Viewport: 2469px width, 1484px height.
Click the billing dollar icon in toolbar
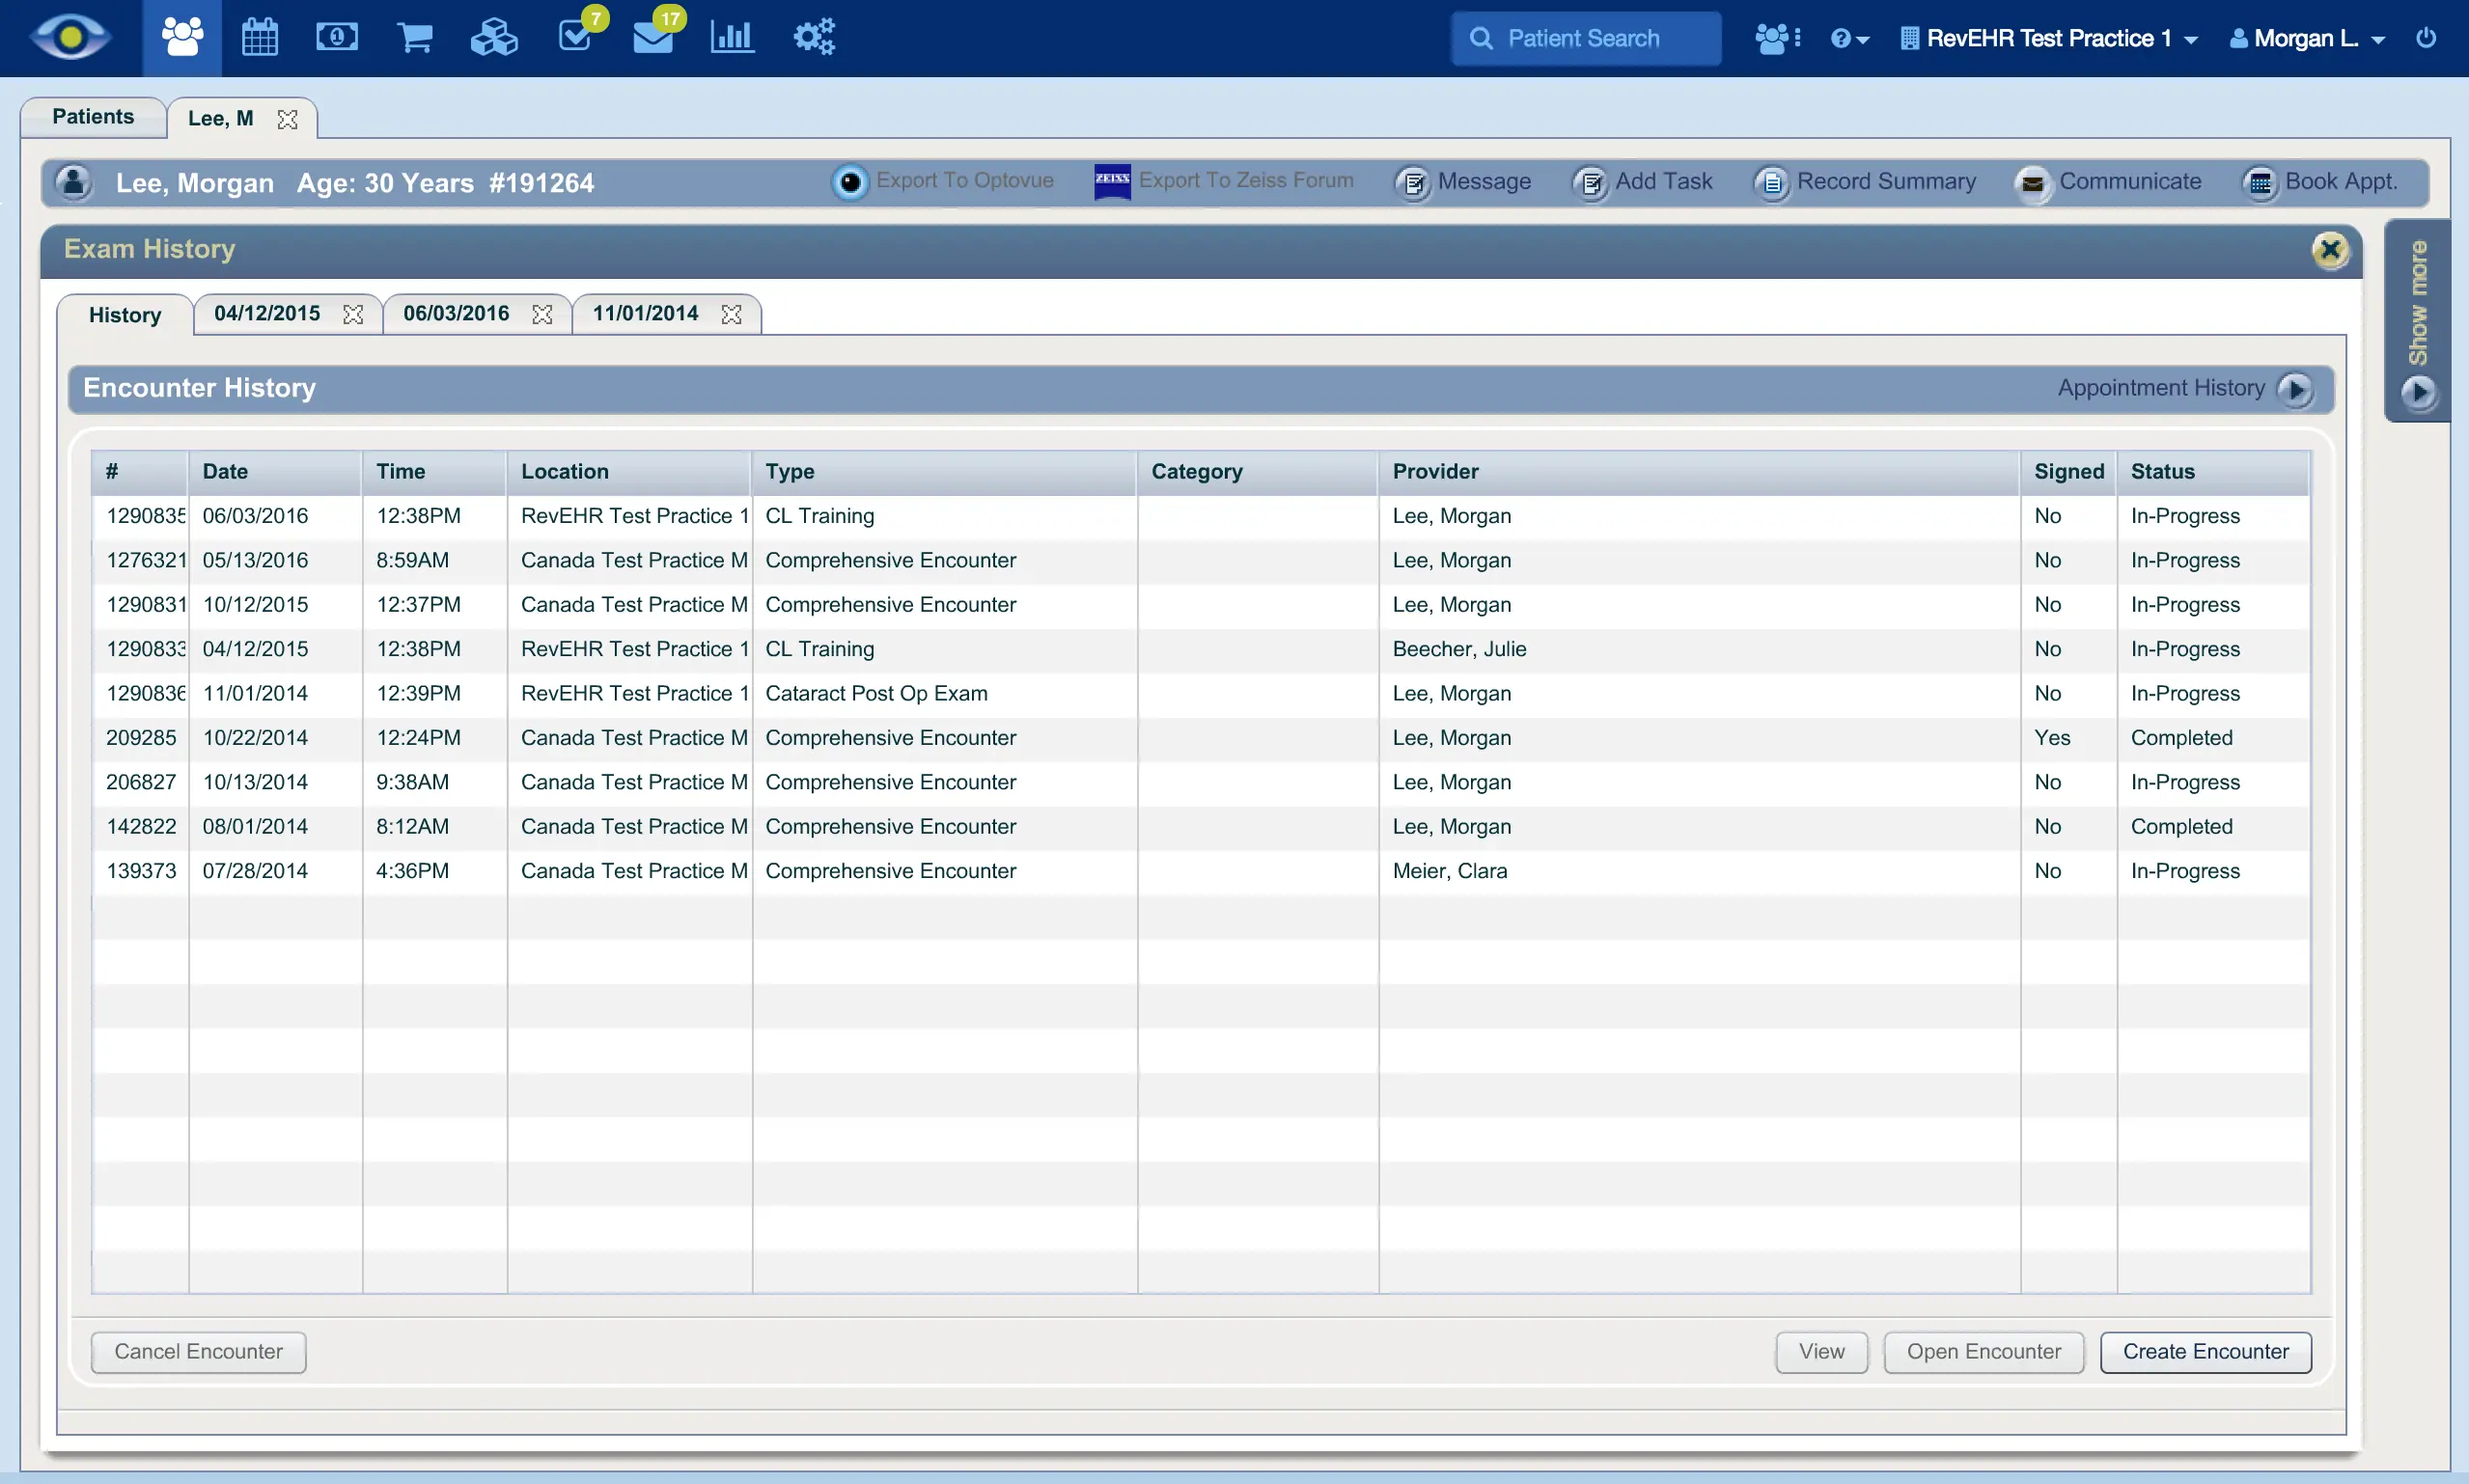coord(337,36)
